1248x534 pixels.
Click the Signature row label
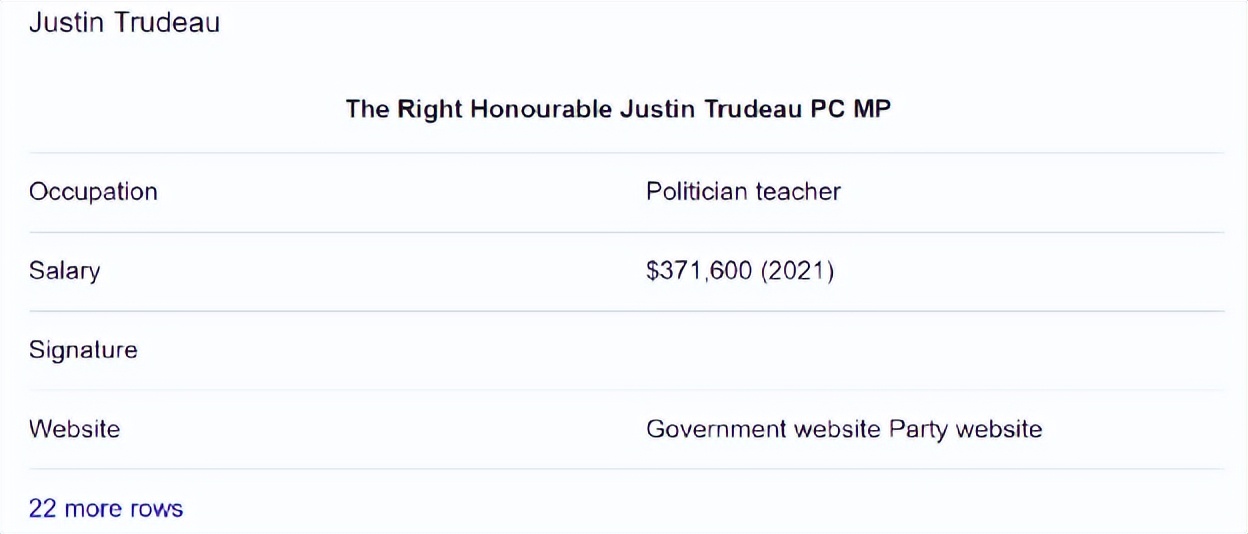(83, 350)
